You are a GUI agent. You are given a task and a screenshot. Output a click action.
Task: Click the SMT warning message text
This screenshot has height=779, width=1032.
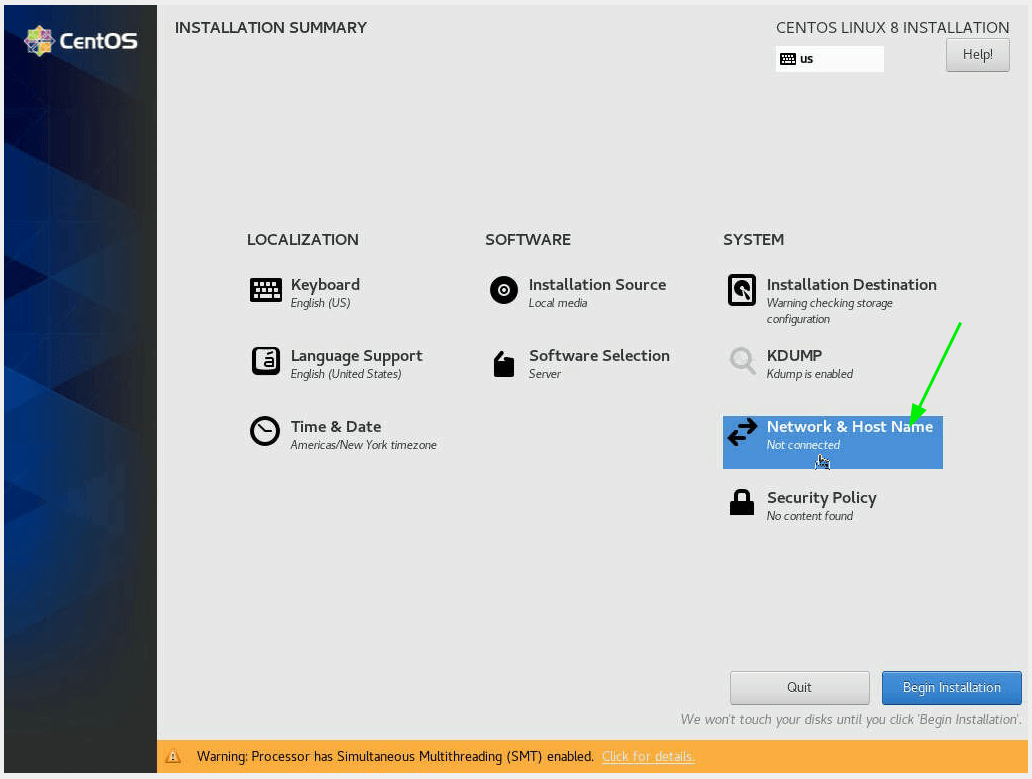click(x=395, y=756)
